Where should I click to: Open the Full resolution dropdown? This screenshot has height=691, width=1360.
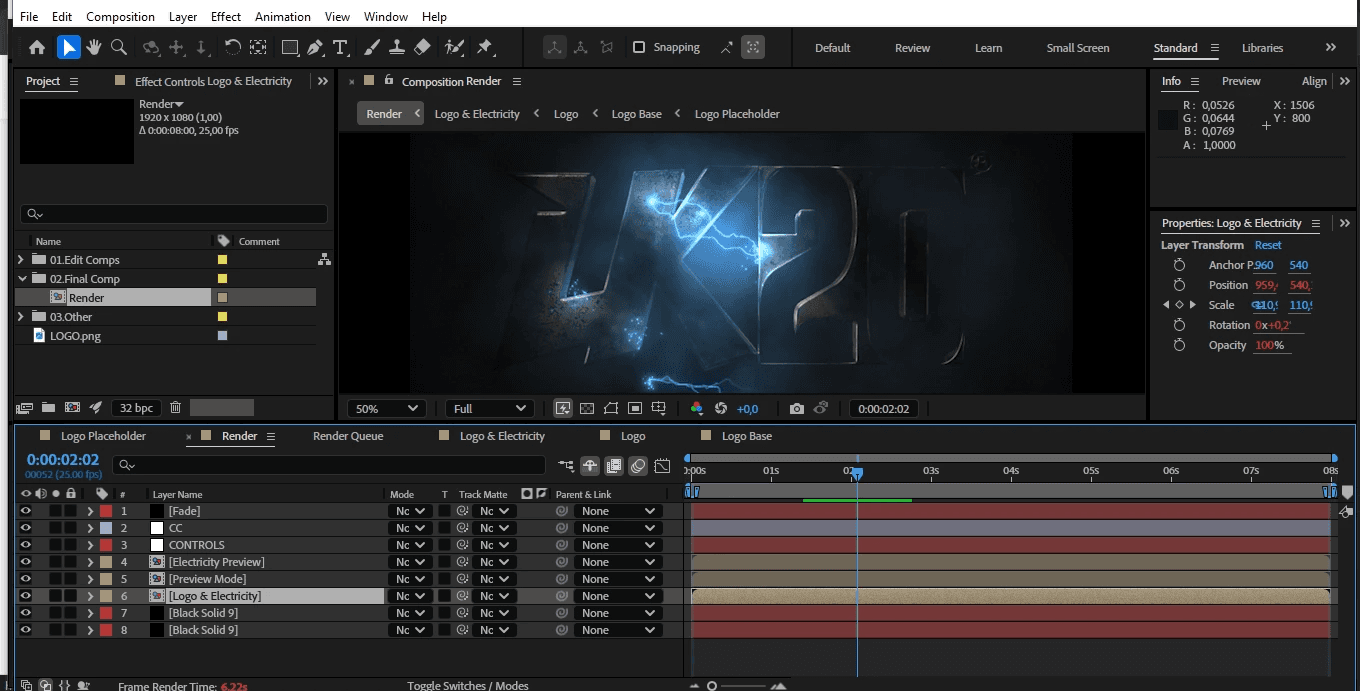[x=490, y=408]
